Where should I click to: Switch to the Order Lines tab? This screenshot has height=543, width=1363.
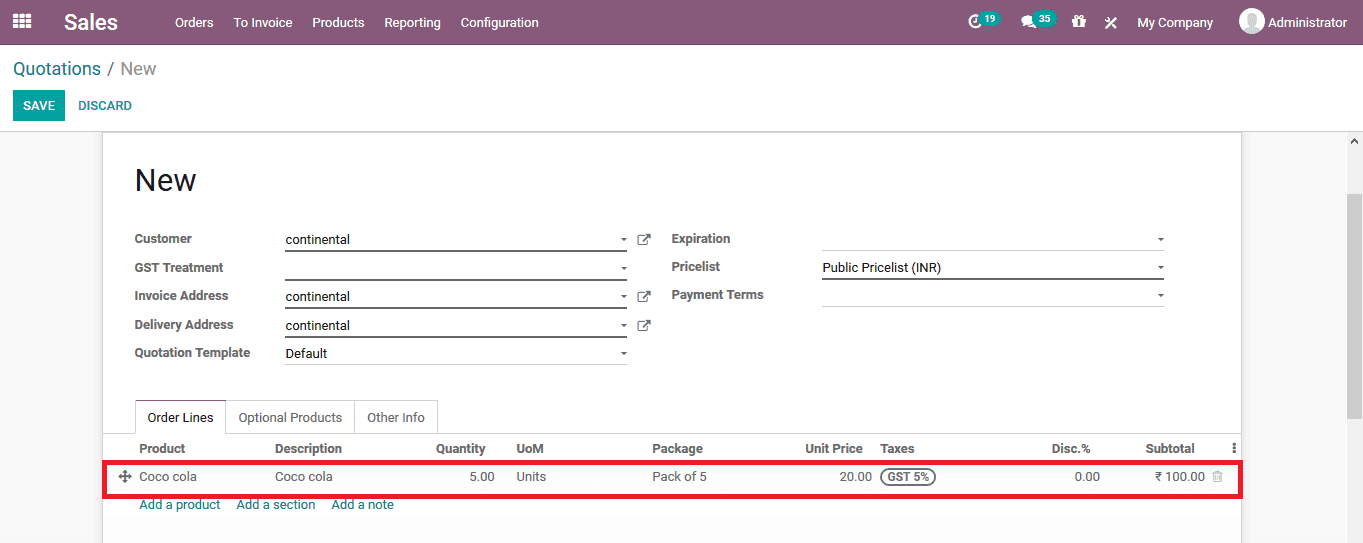[181, 417]
